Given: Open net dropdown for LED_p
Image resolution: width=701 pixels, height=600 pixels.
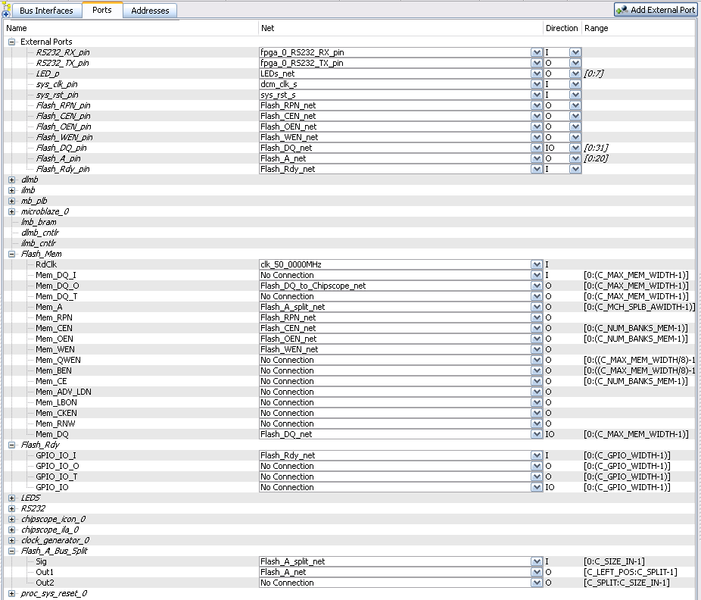Looking at the screenshot, I should (x=536, y=73).
